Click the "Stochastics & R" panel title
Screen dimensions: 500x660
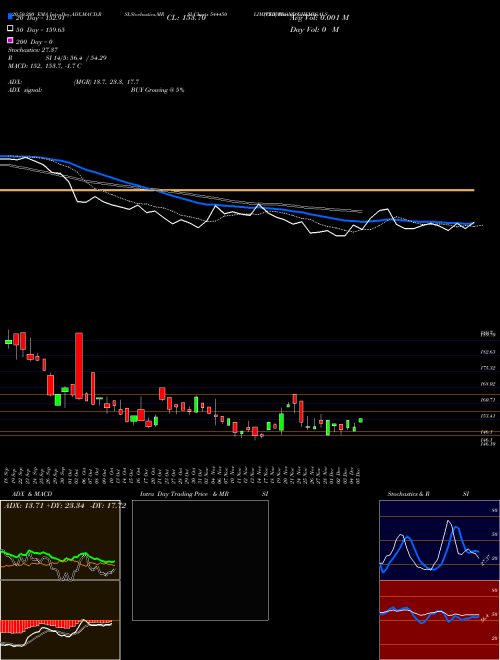pyautogui.click(x=409, y=494)
